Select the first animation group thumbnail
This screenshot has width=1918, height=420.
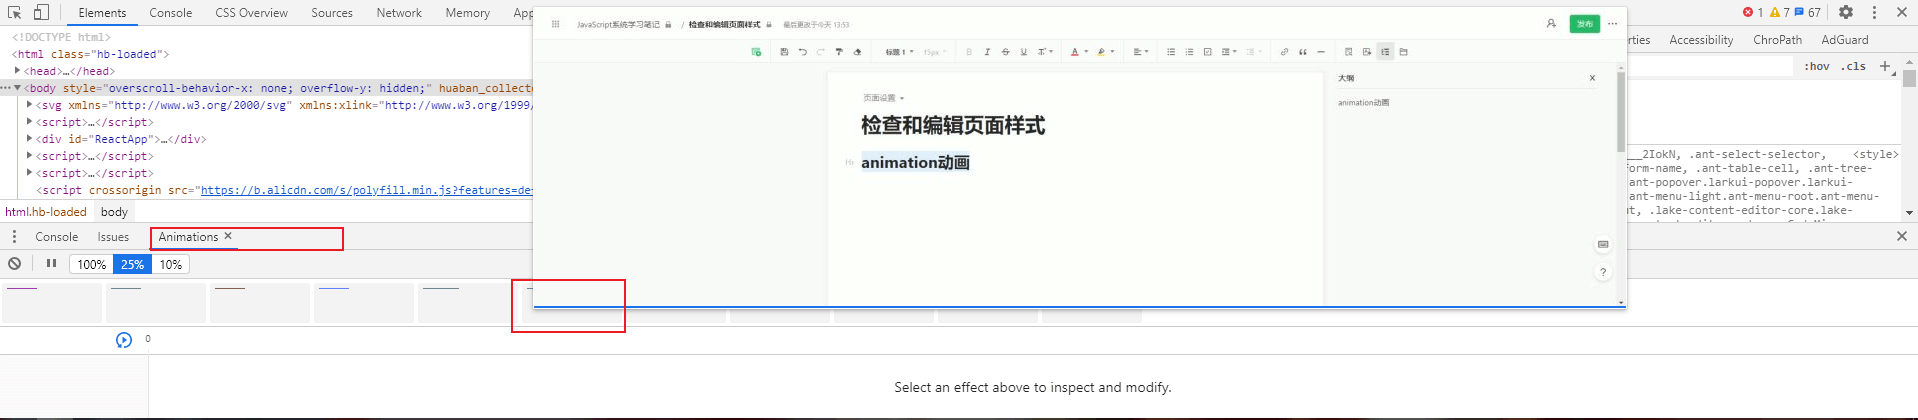click(x=52, y=303)
